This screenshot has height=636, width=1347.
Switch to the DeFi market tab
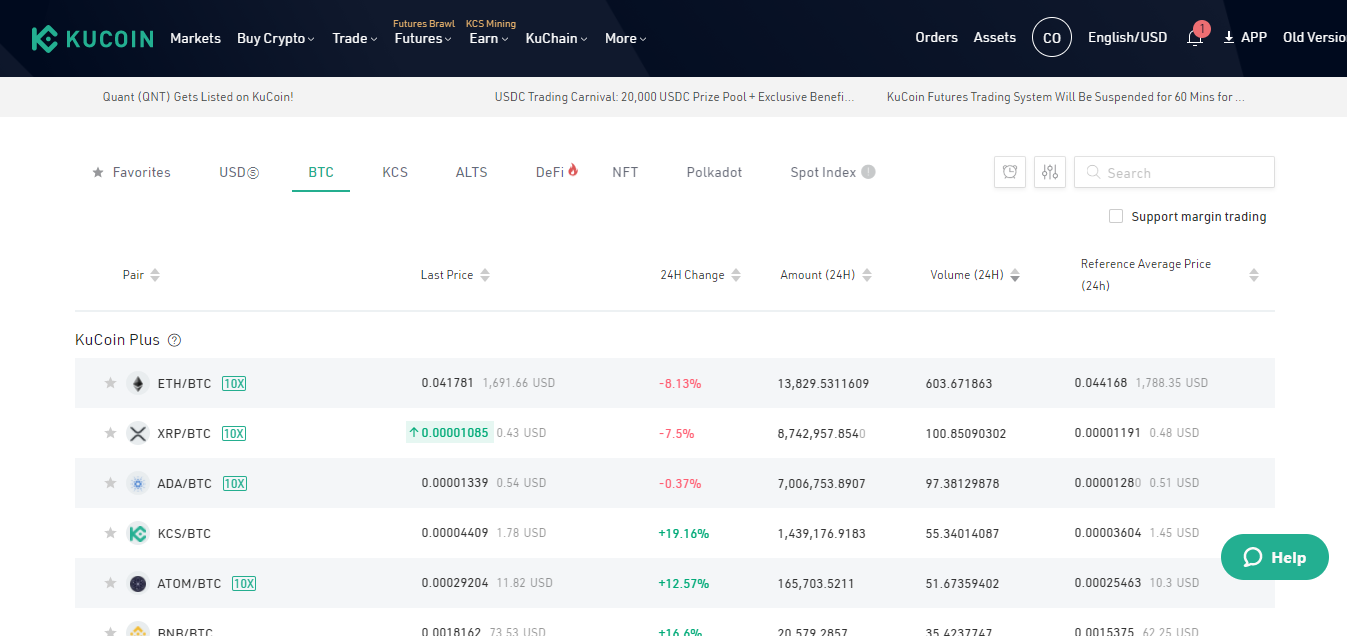tap(556, 172)
